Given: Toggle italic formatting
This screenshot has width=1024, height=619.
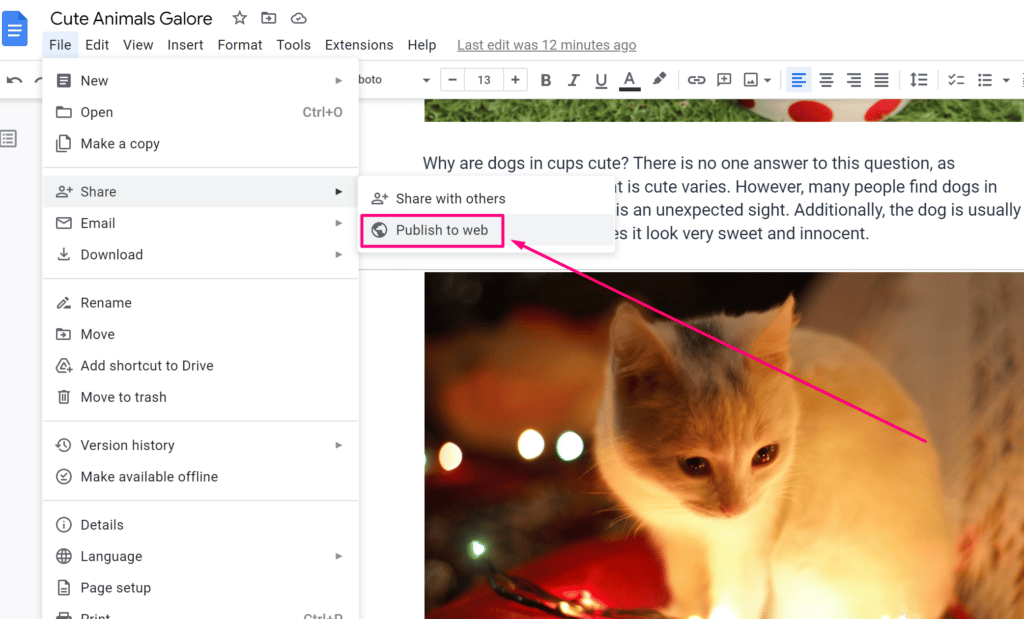Looking at the screenshot, I should click(x=573, y=80).
